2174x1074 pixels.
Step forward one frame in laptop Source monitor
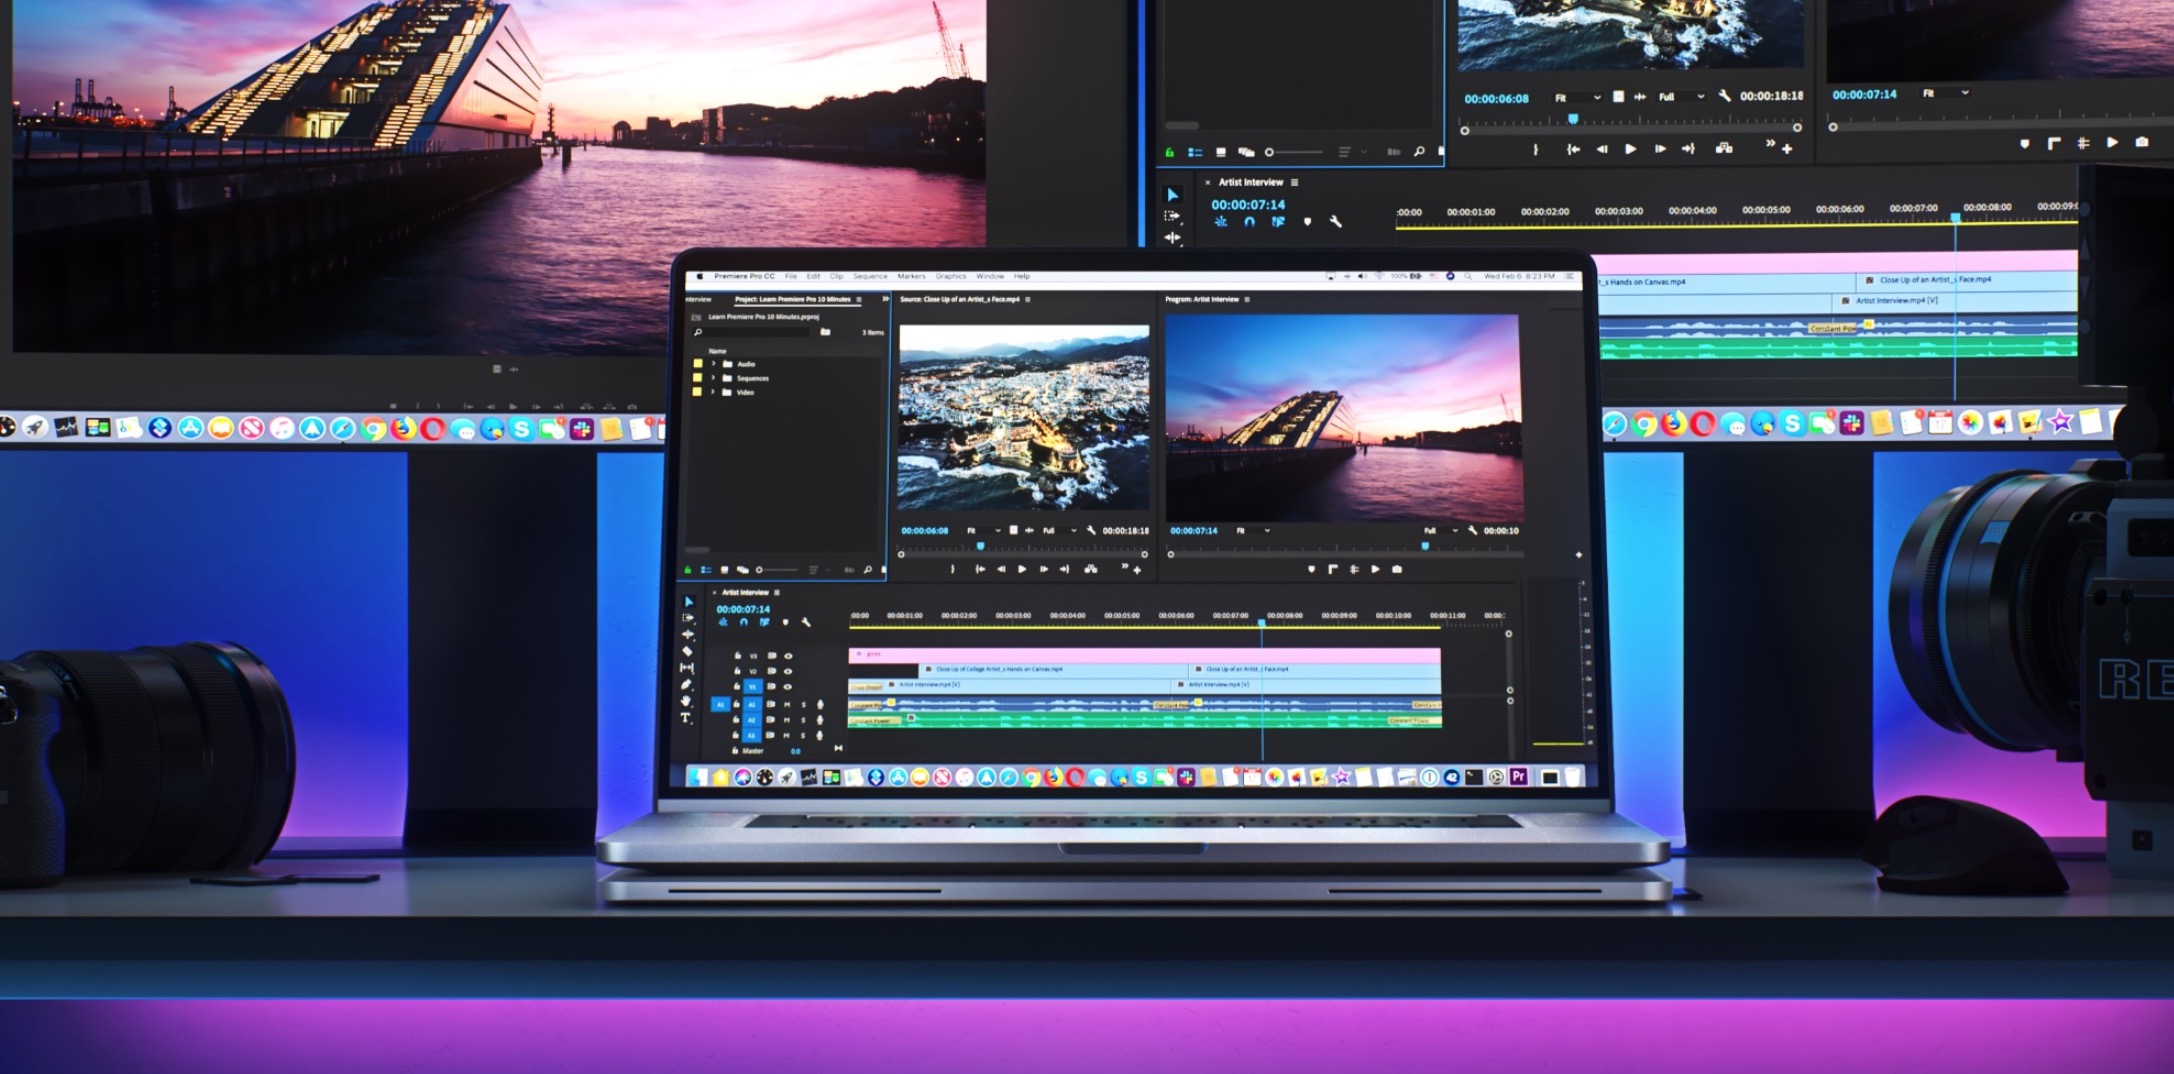pos(1043,569)
